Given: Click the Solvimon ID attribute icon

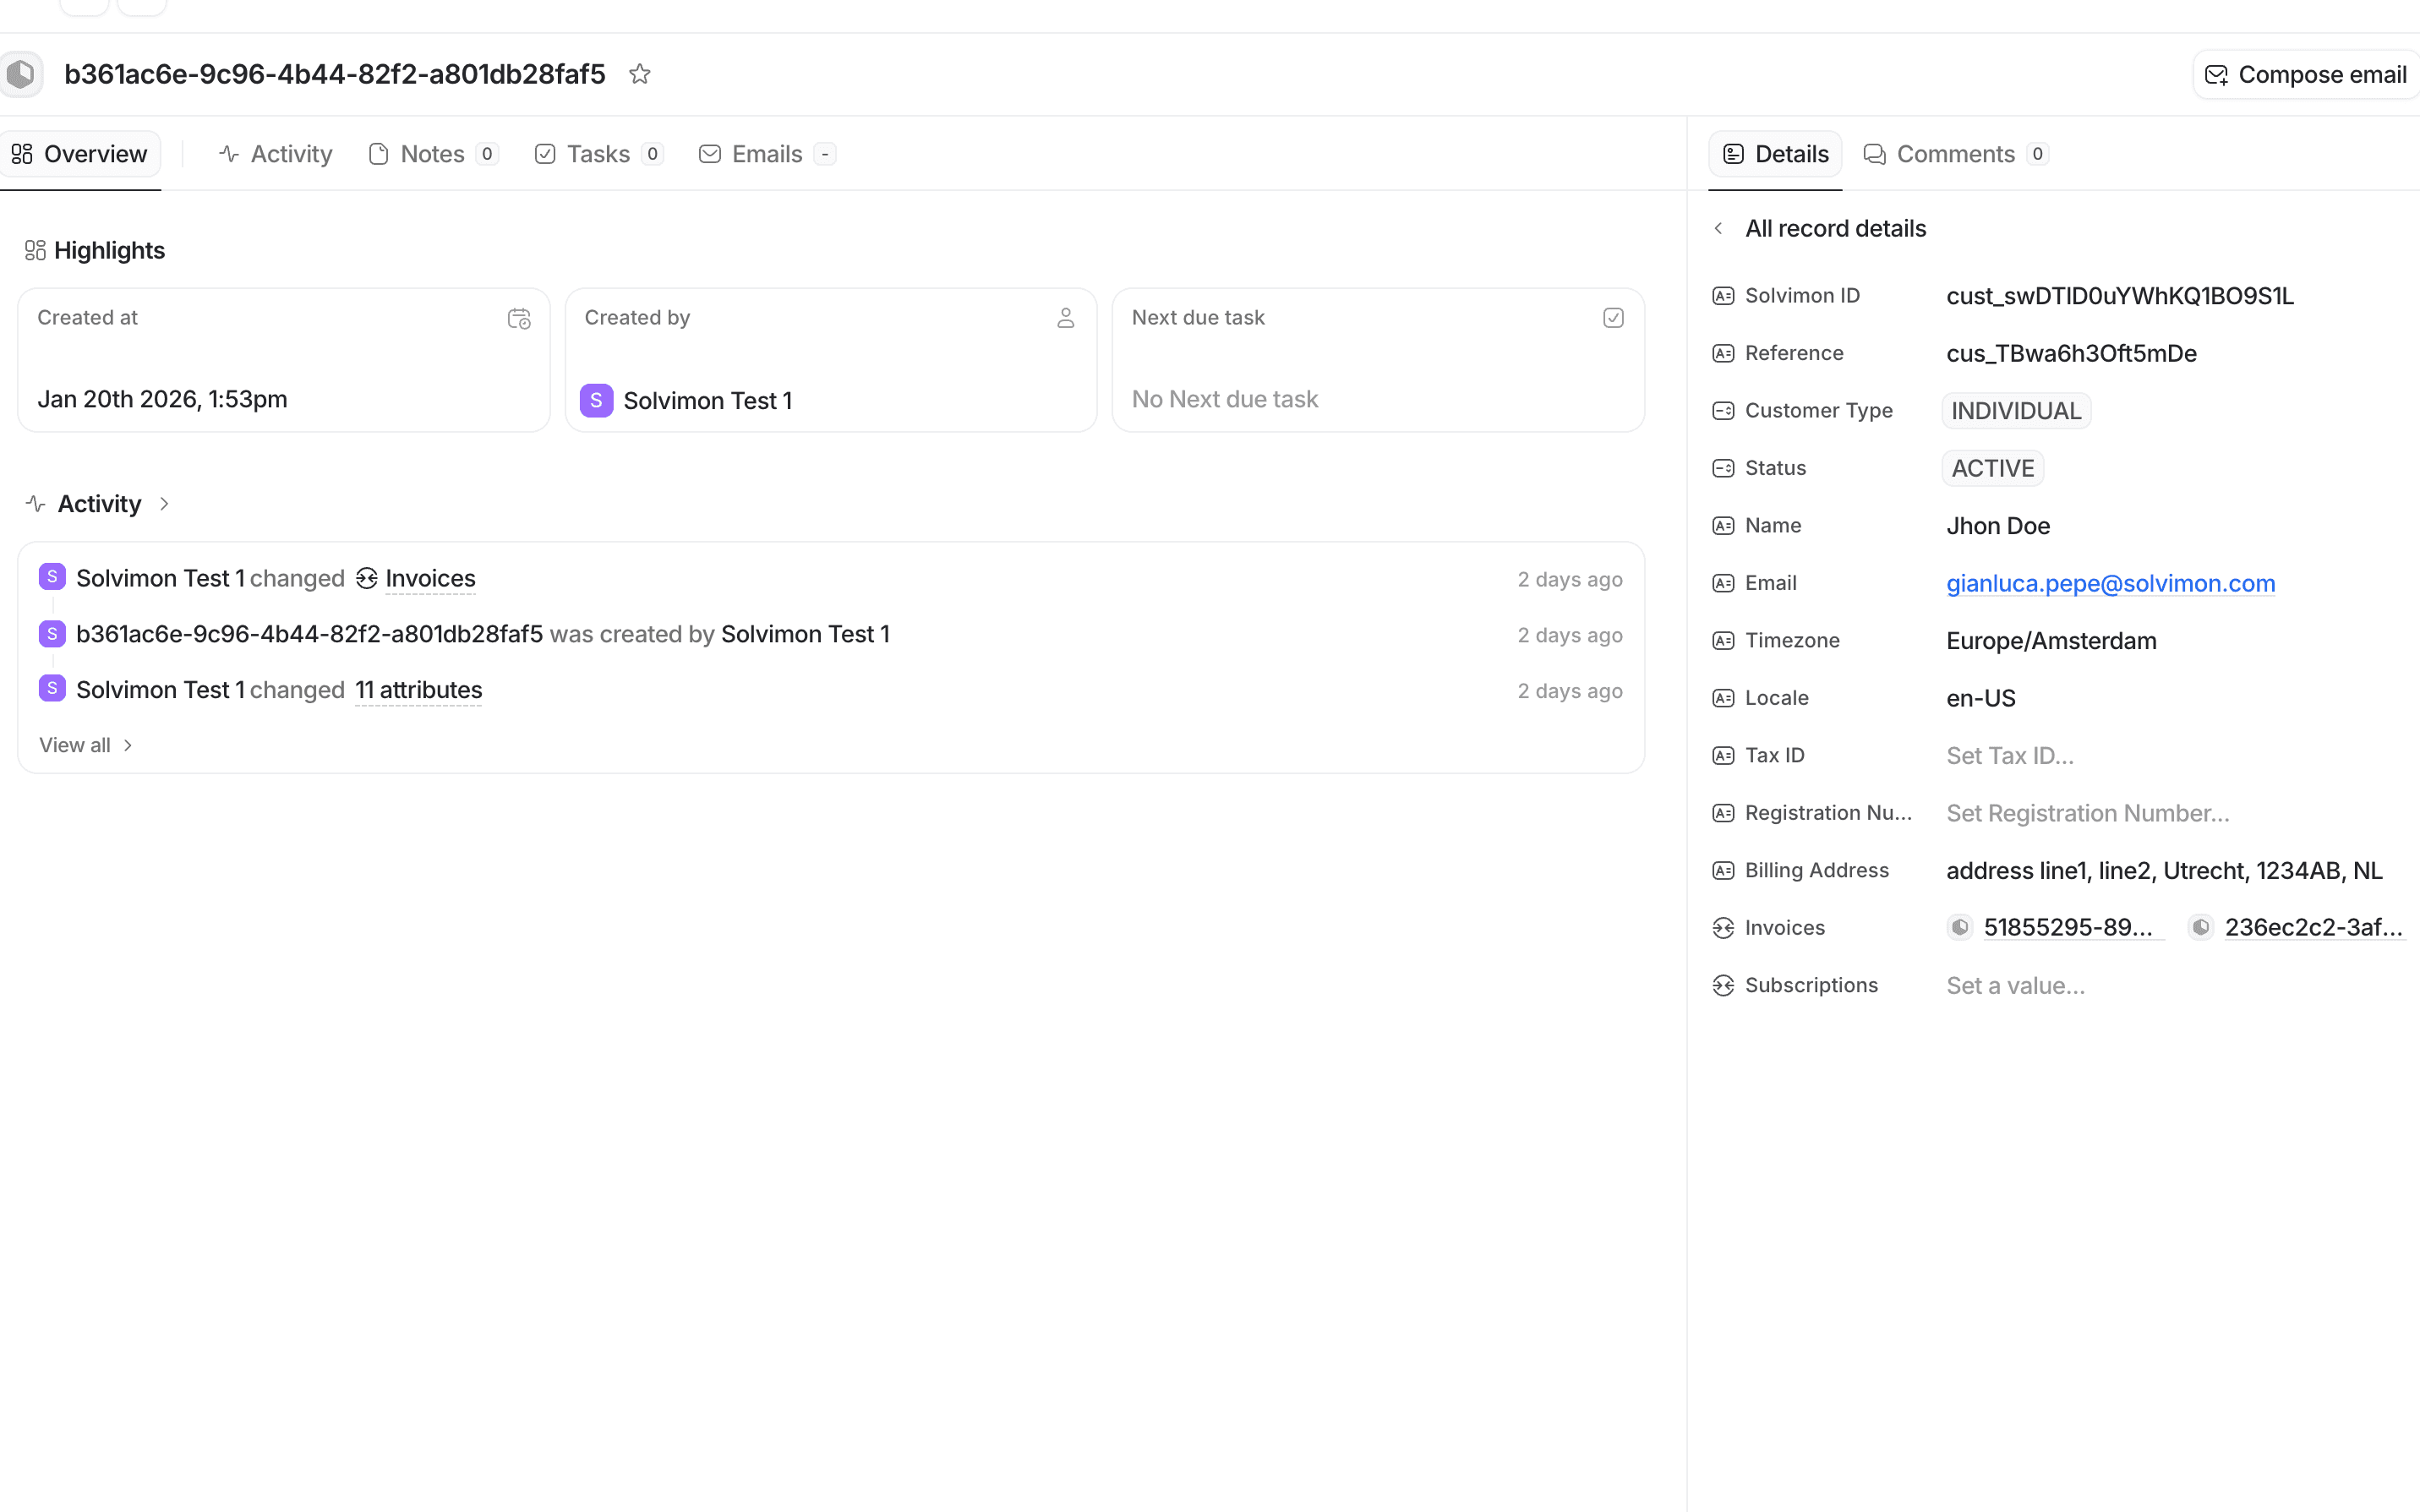Looking at the screenshot, I should point(1722,296).
